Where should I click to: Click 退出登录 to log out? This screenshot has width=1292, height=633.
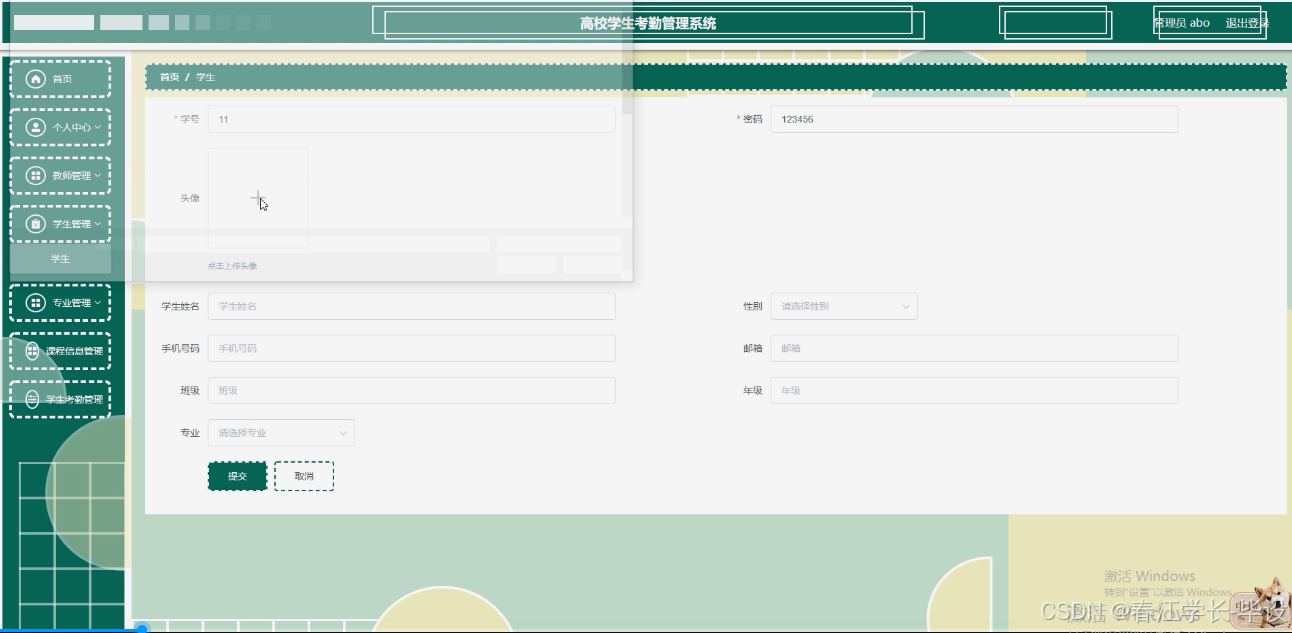1247,23
